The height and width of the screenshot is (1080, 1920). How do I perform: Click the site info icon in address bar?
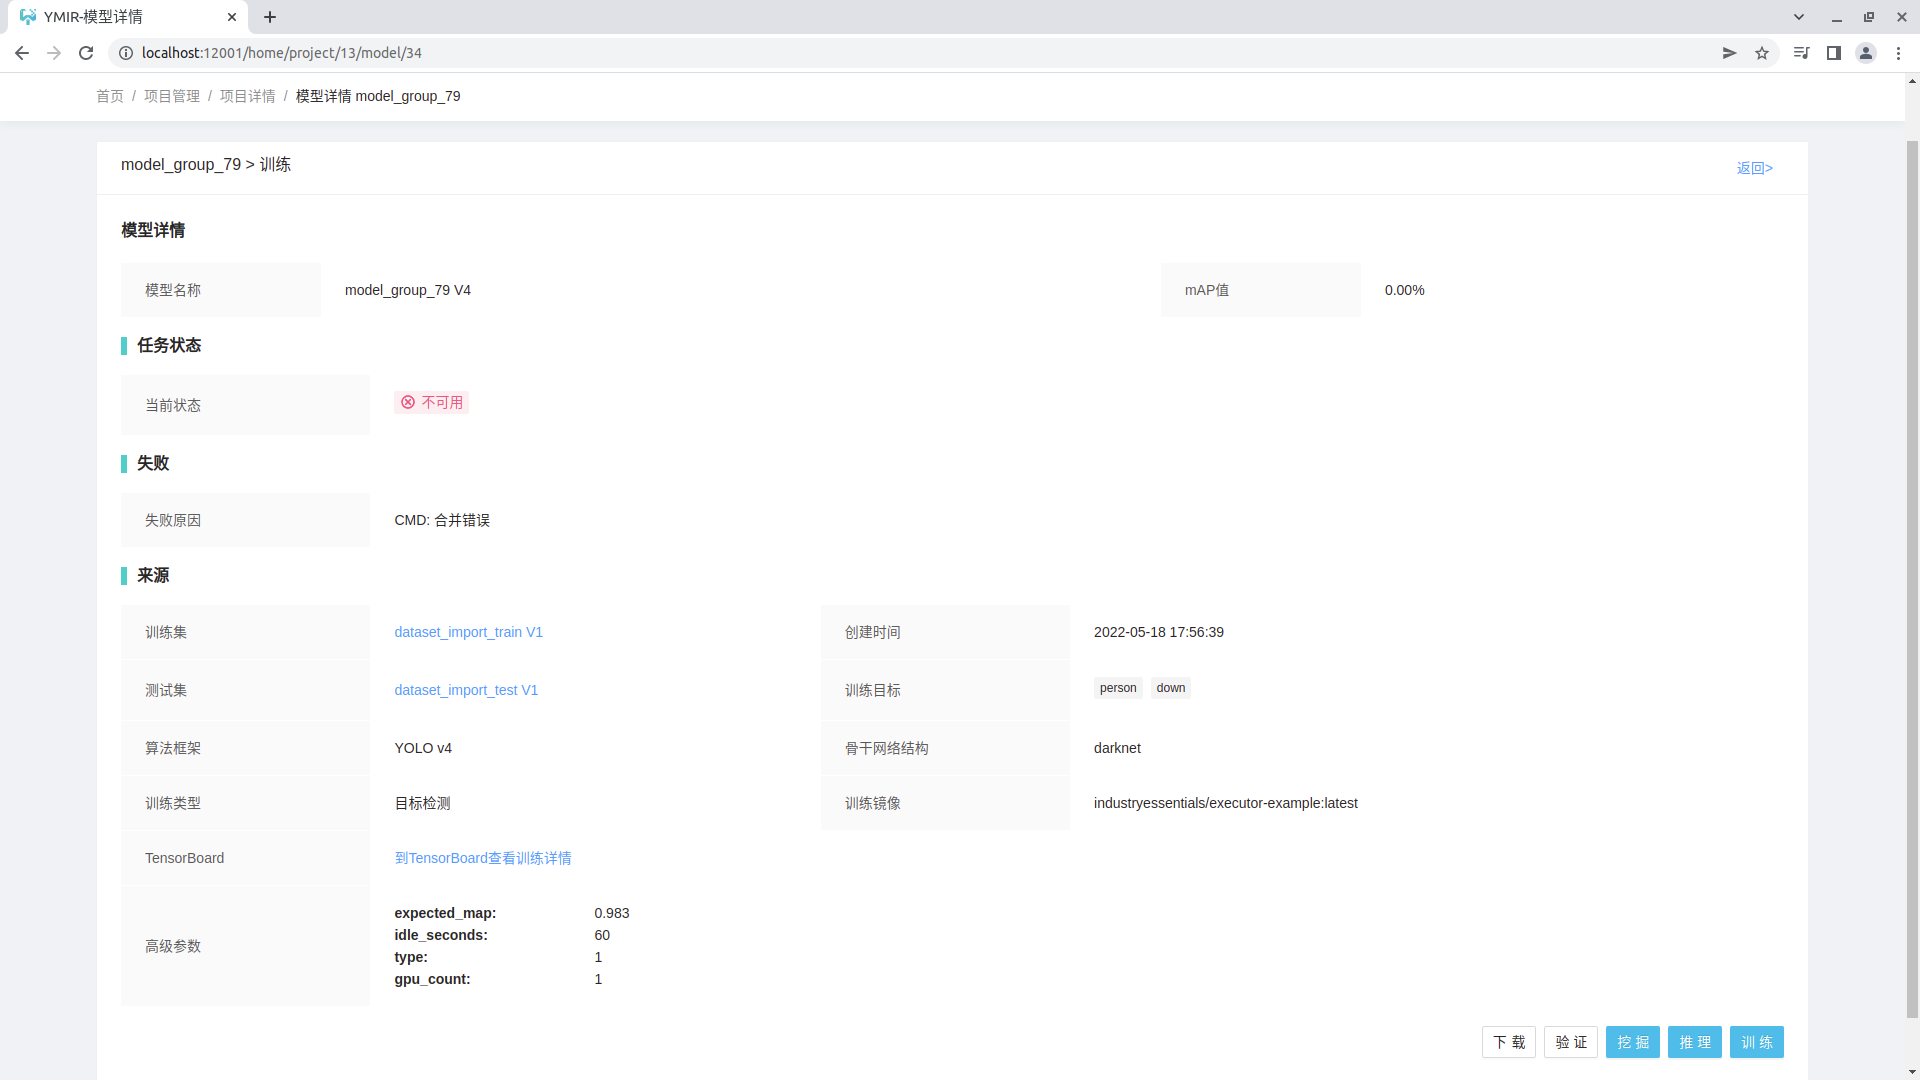(125, 53)
